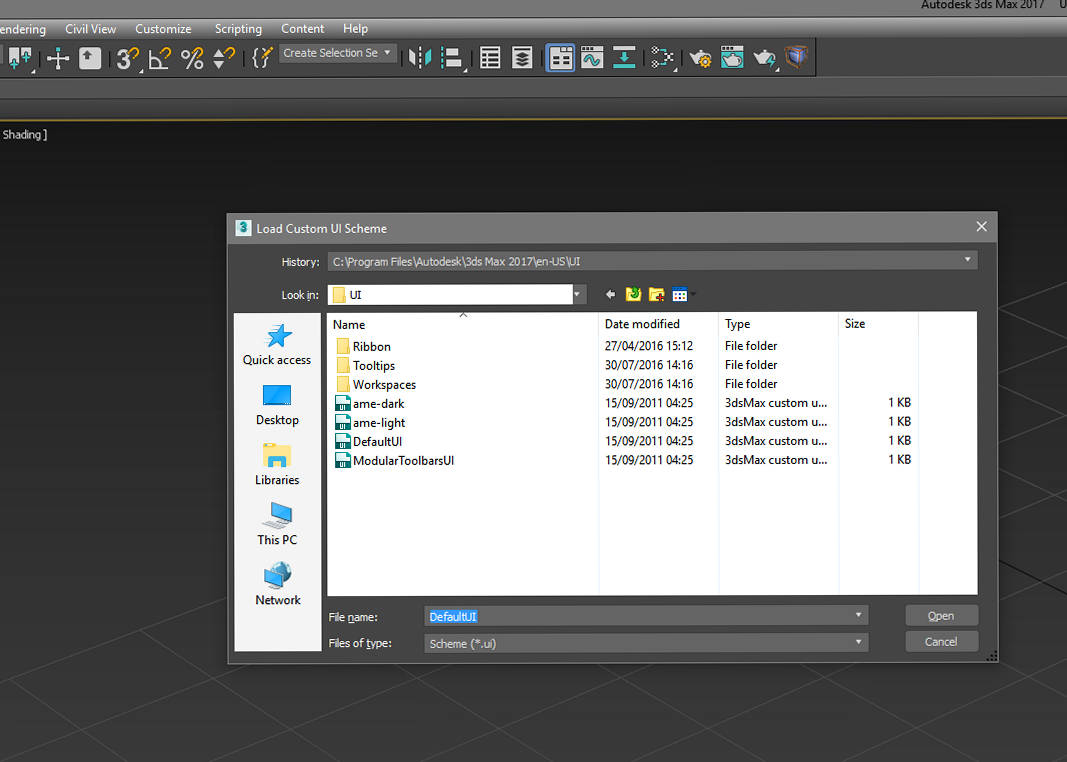Open the Civil View menu
The width and height of the screenshot is (1067, 762).
91,29
